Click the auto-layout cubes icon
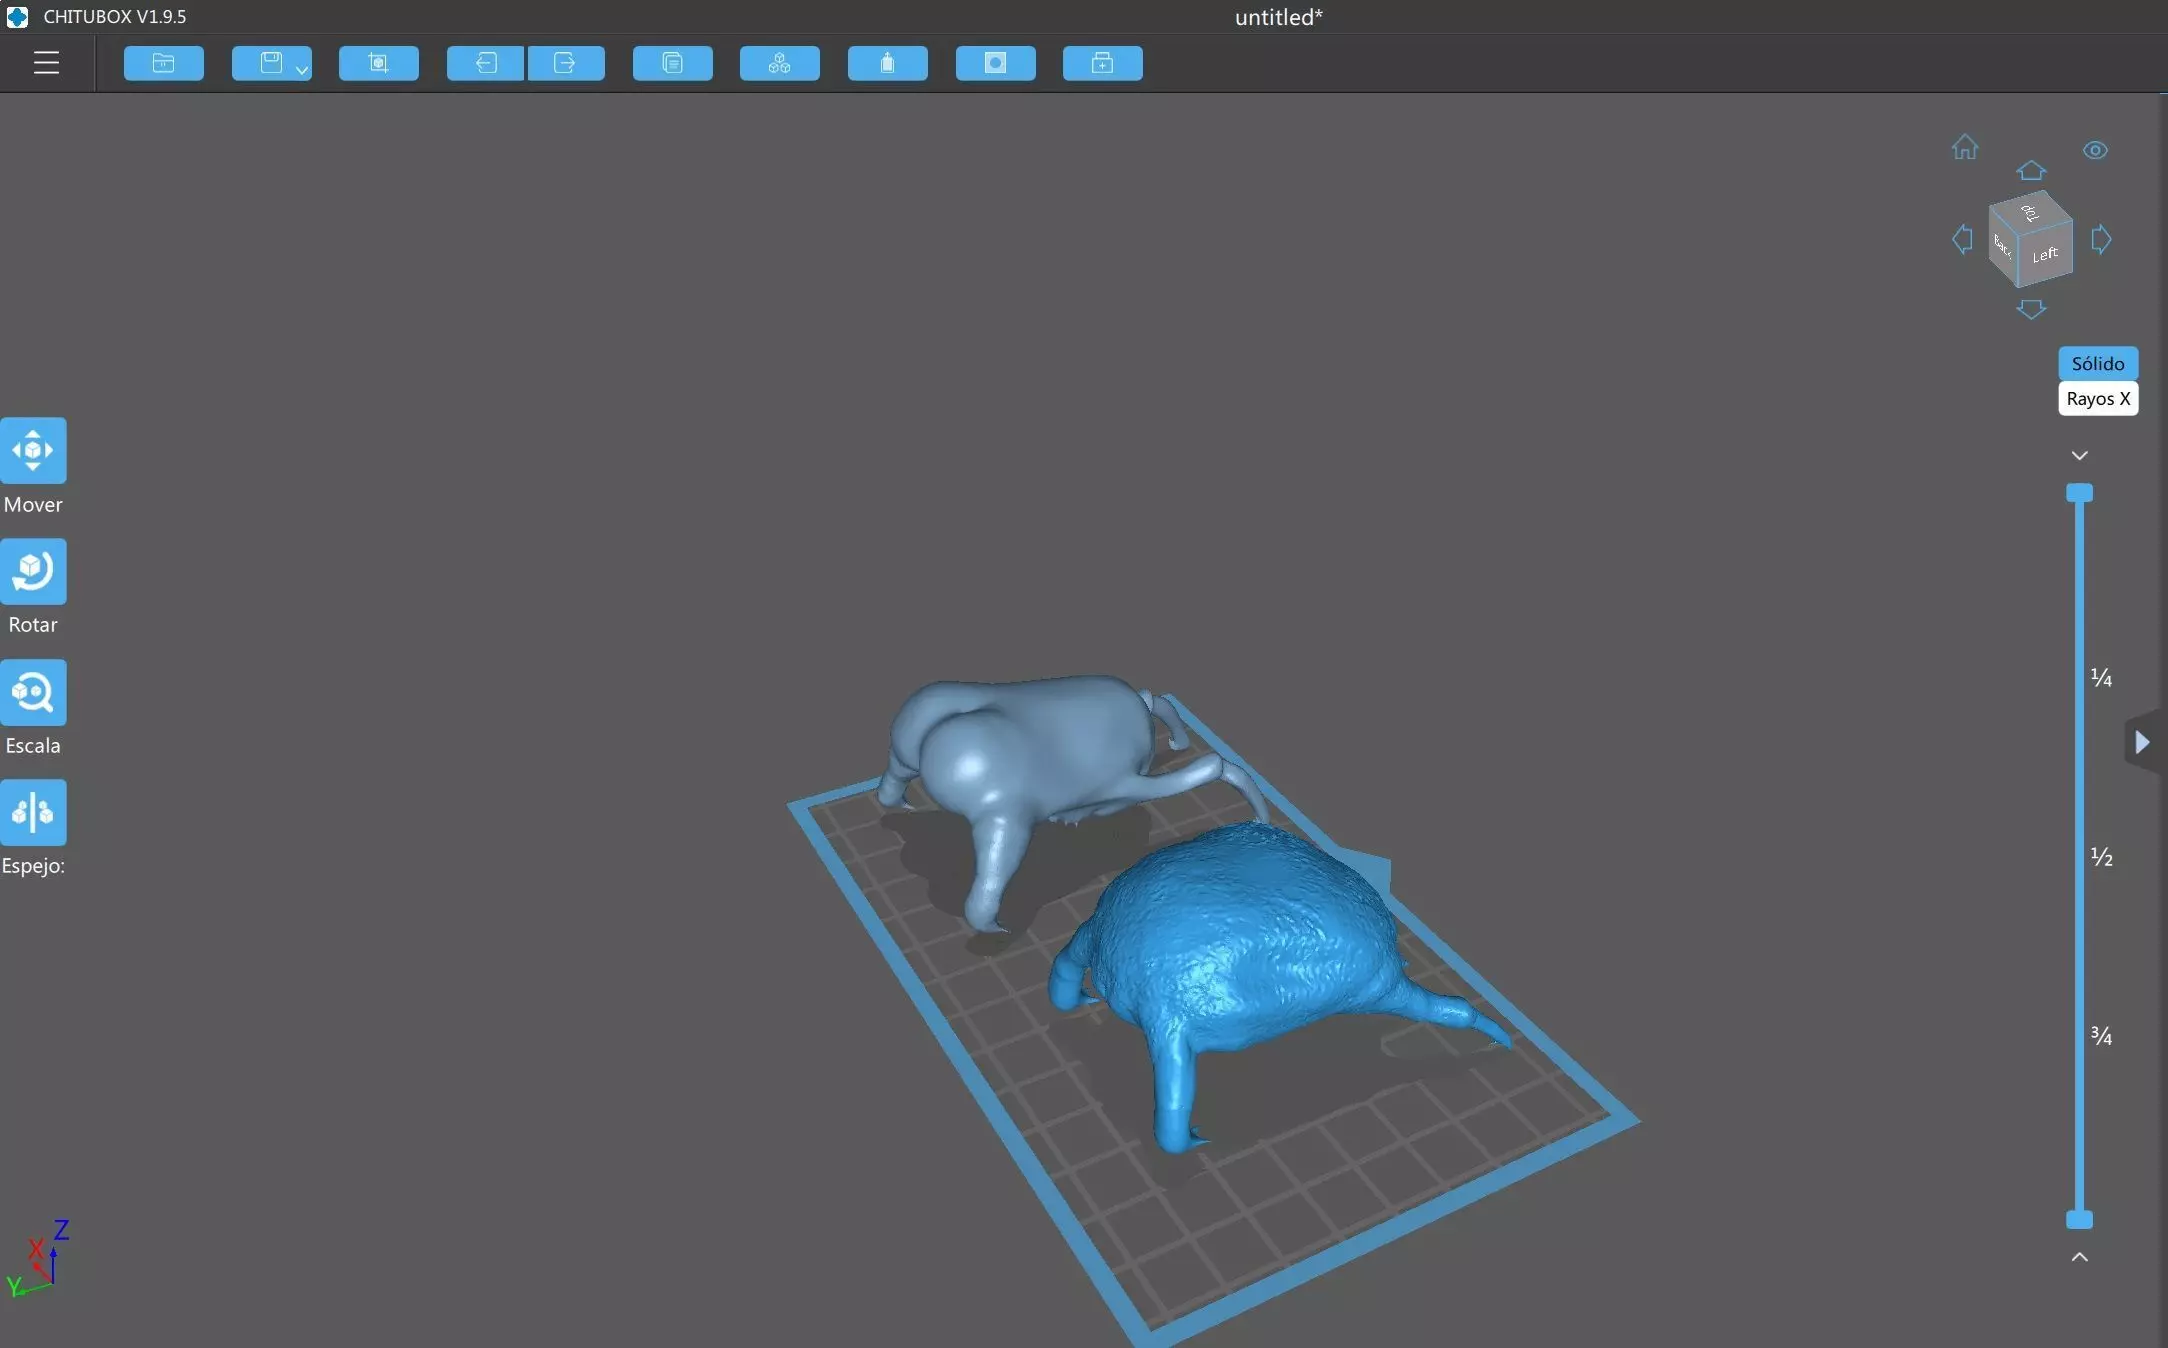This screenshot has height=1348, width=2168. 779,63
